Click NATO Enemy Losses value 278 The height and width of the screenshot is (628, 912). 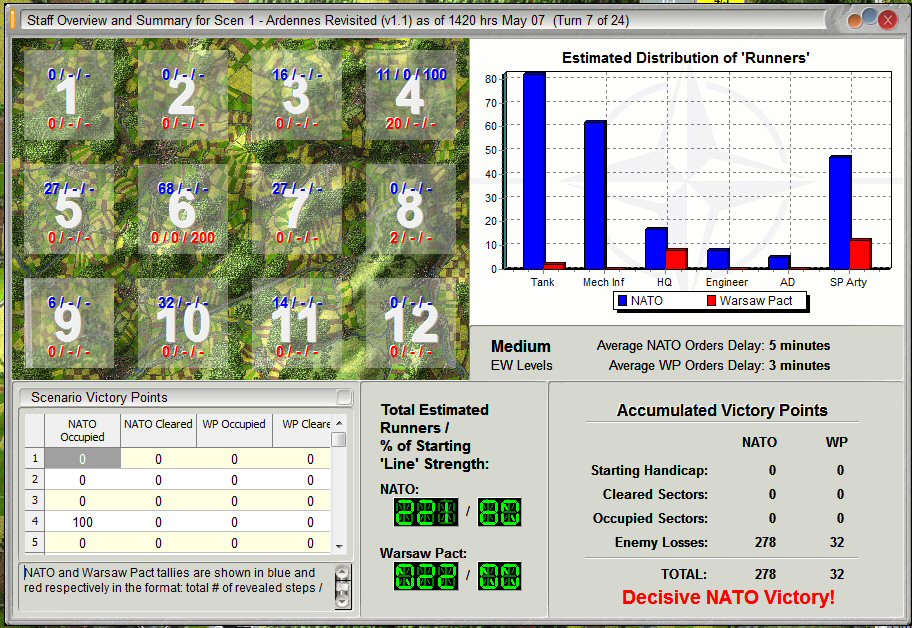pyautogui.click(x=765, y=542)
